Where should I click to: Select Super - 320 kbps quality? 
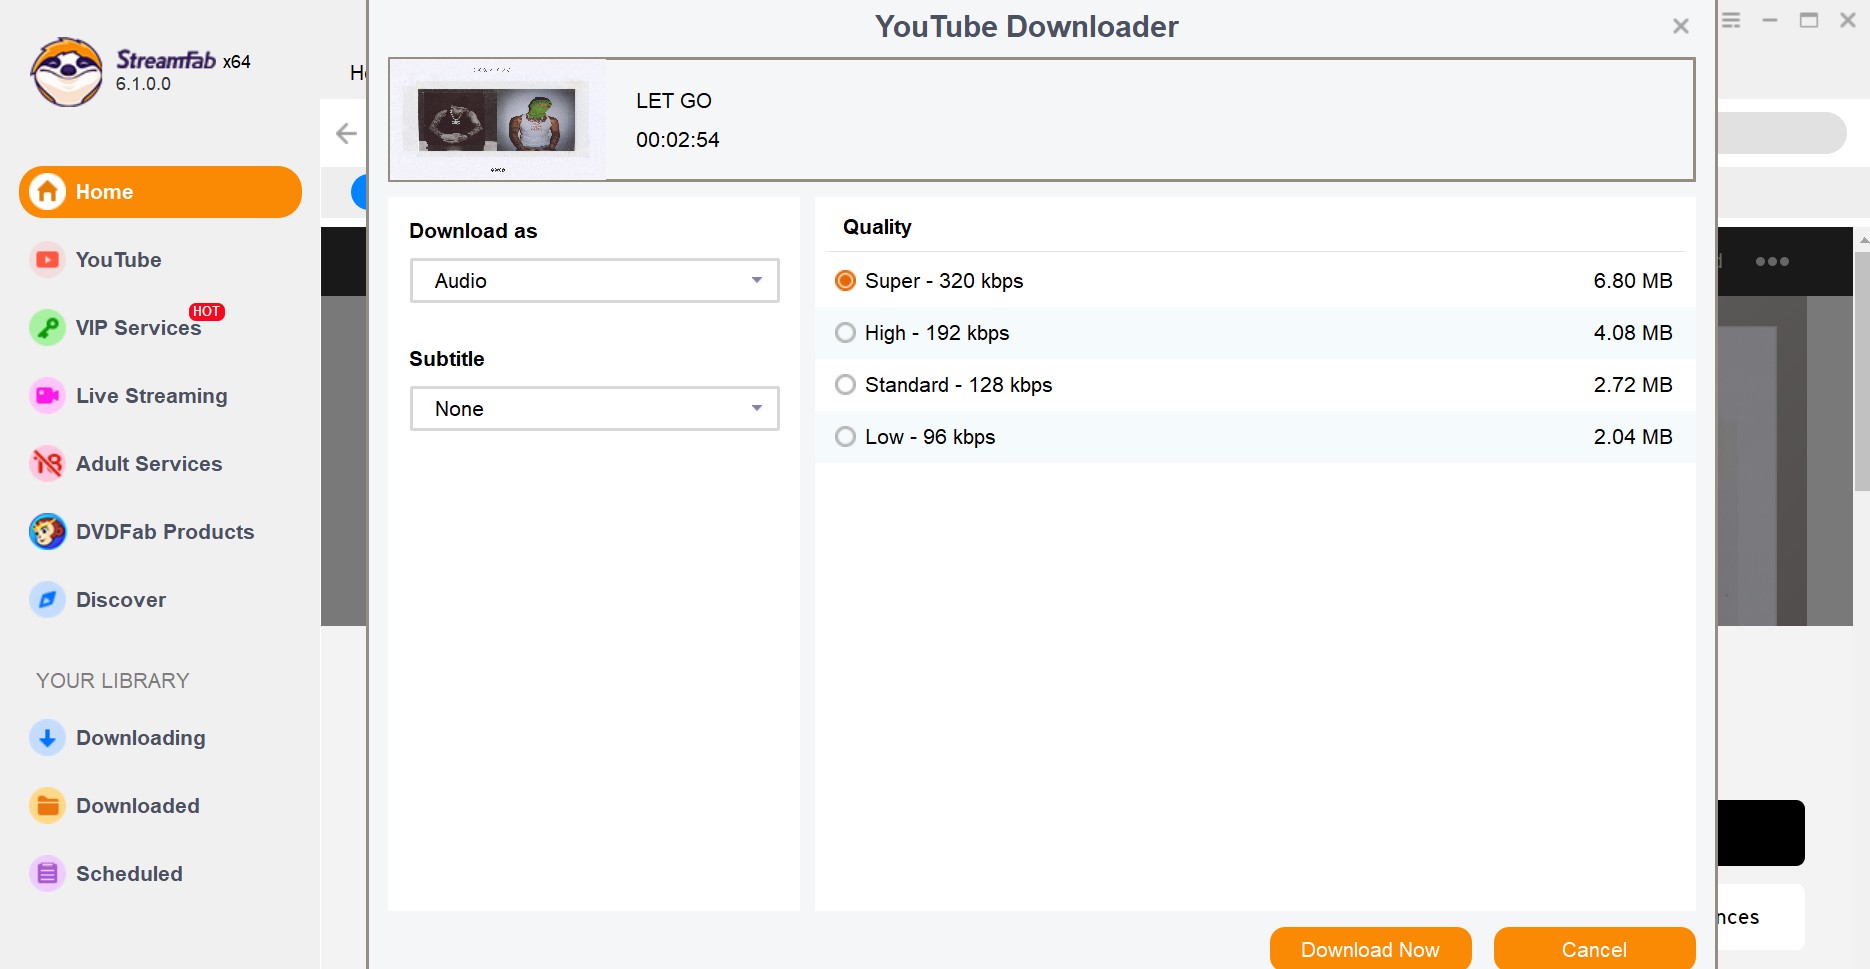845,281
